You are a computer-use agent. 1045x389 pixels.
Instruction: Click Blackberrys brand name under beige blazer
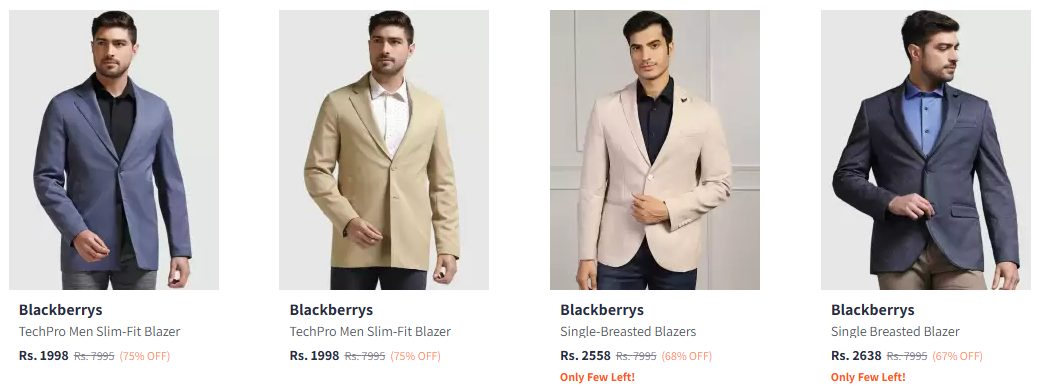[331, 310]
